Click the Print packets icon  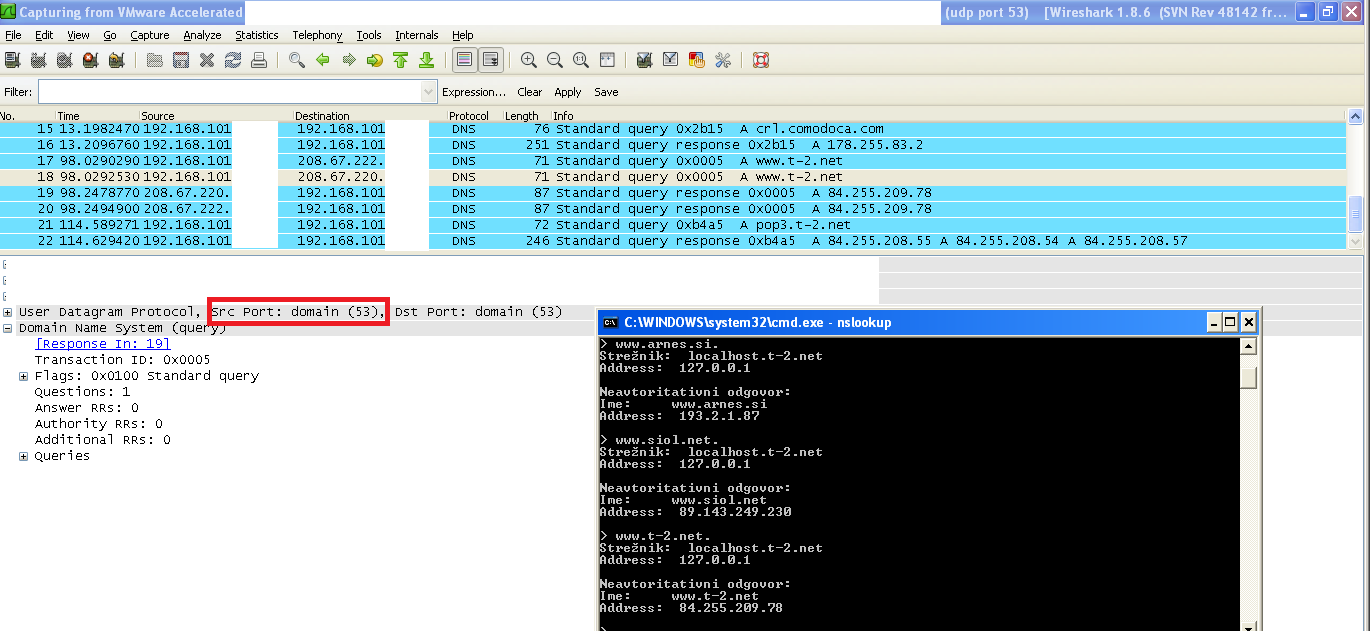click(259, 60)
